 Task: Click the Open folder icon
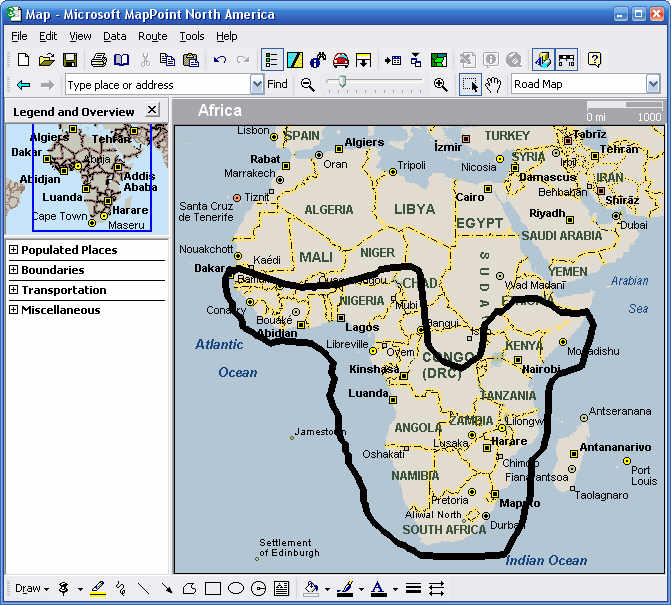pos(46,60)
